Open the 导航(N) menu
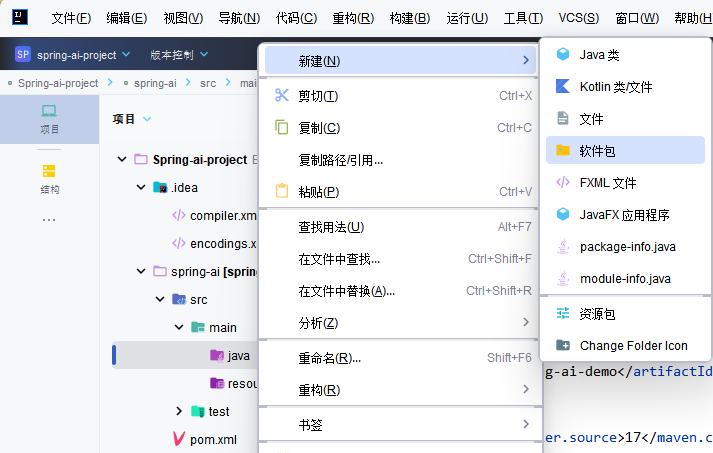 pos(239,18)
